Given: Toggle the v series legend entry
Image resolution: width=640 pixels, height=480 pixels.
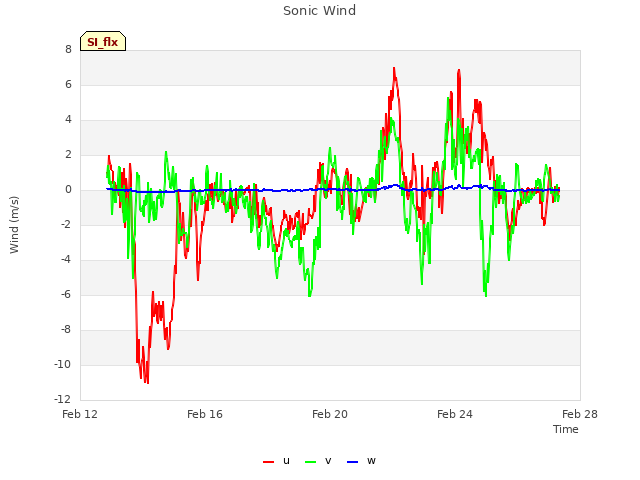Looking at the screenshot, I should [318, 461].
